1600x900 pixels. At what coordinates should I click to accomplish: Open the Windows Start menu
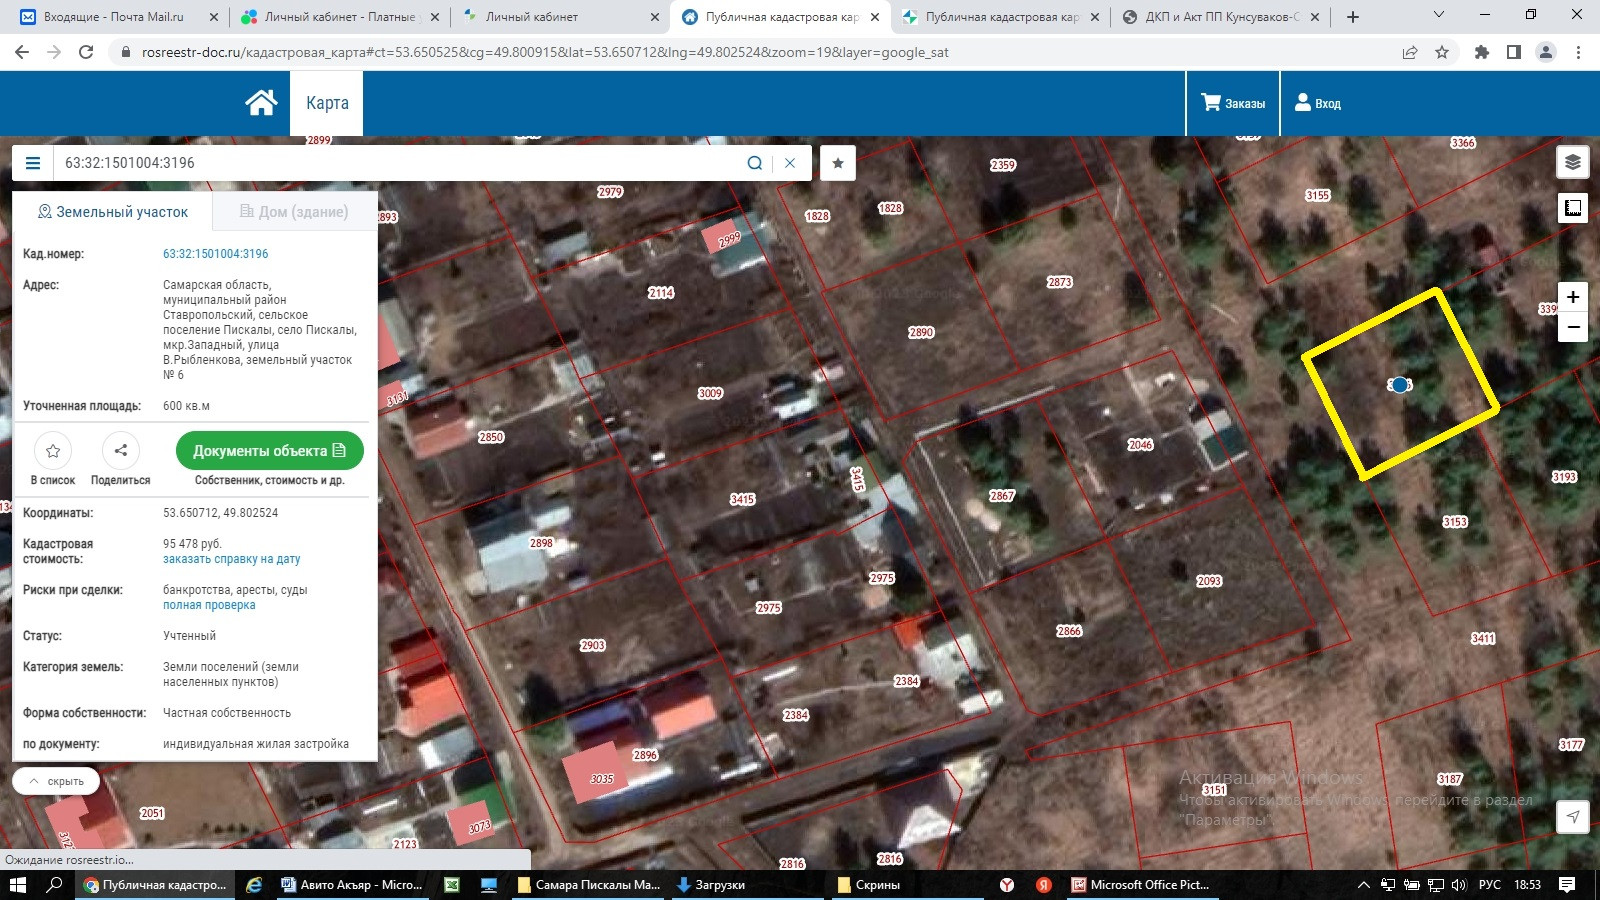click(x=17, y=885)
